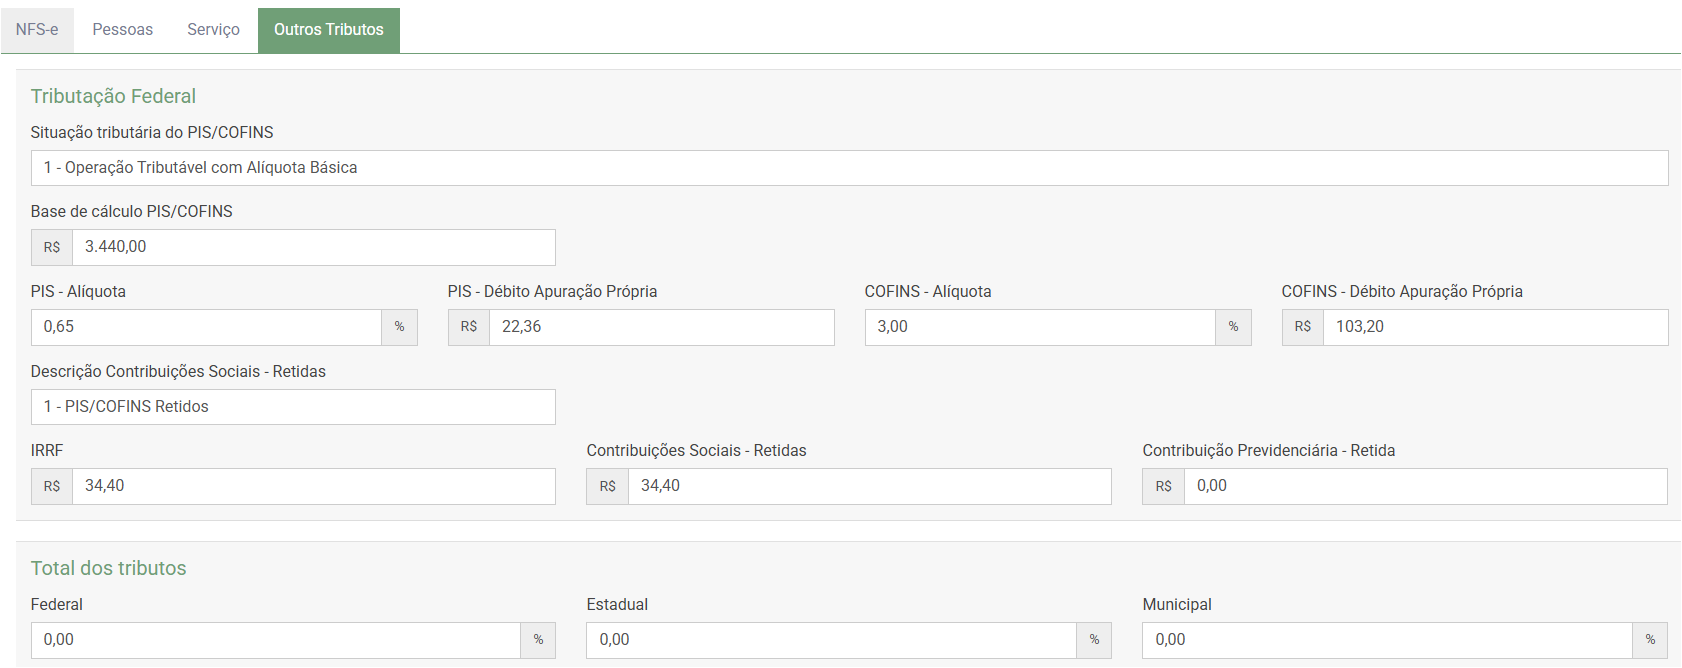Screen dimensions: 1682x668
Task: Expand Descrição Contribuições Sociais Retidas dropdown
Action: click(x=292, y=407)
